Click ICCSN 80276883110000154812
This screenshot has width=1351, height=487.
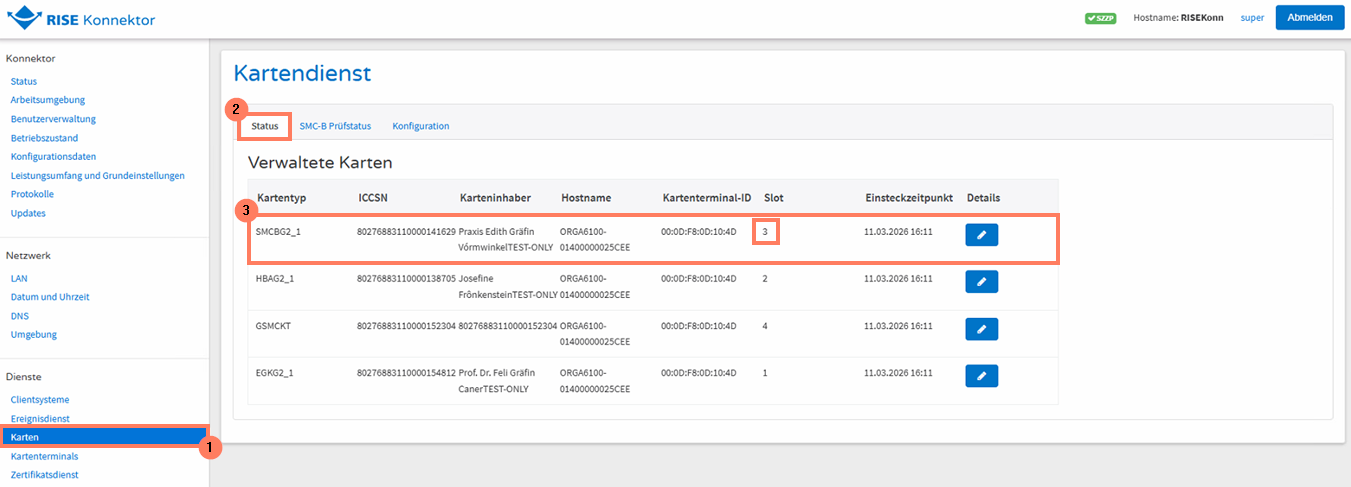click(x=406, y=373)
